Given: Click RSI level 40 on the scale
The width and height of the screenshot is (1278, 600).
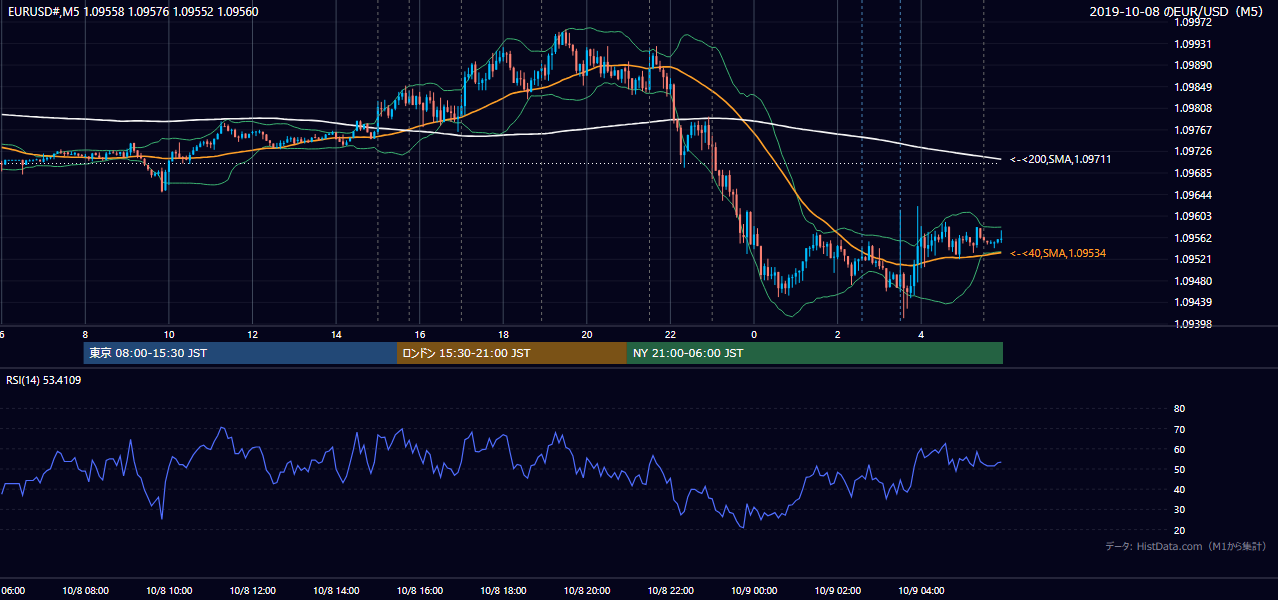Looking at the screenshot, I should tap(1179, 489).
